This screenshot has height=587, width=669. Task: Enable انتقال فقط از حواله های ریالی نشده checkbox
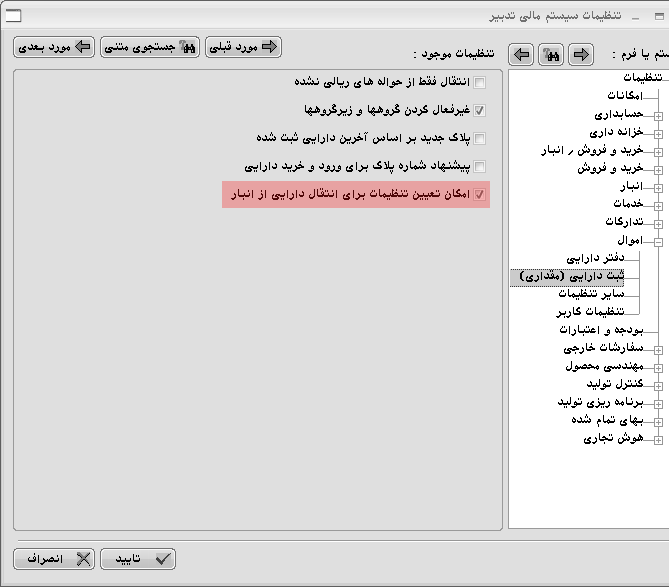[480, 82]
